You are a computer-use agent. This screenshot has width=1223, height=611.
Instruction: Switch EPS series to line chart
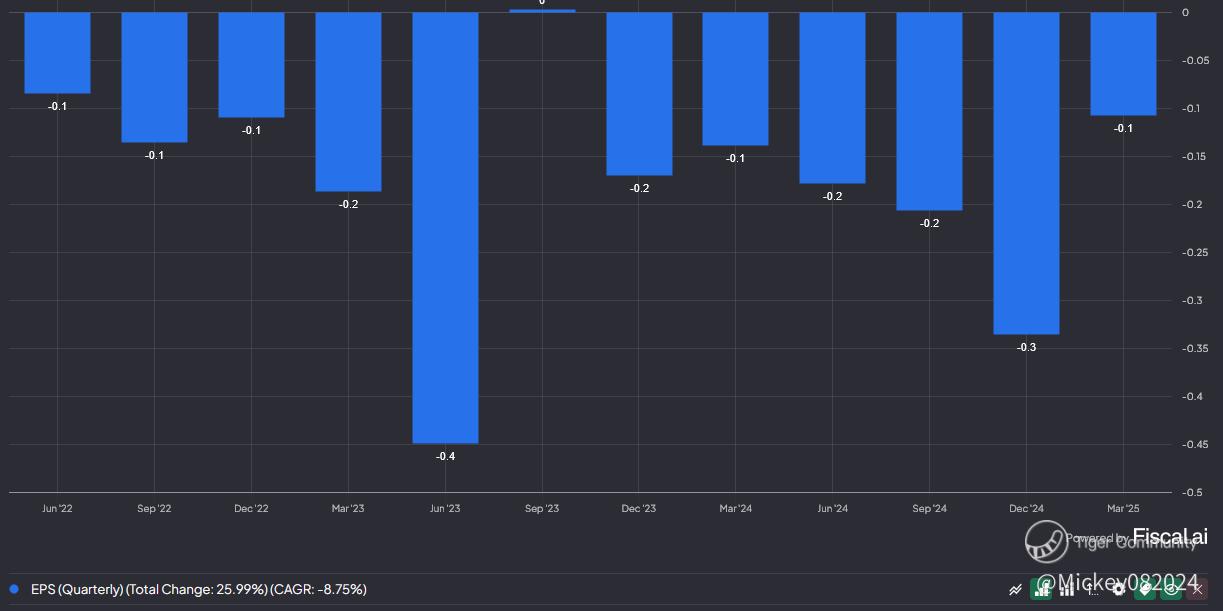pos(1016,590)
